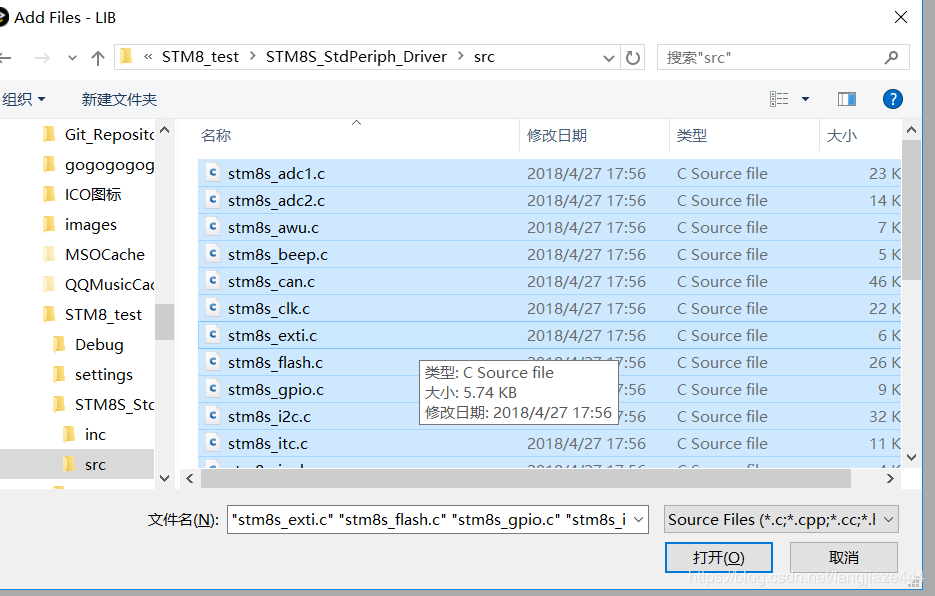935x596 pixels.
Task: Click the file list down scroll arrow
Action: (x=911, y=458)
